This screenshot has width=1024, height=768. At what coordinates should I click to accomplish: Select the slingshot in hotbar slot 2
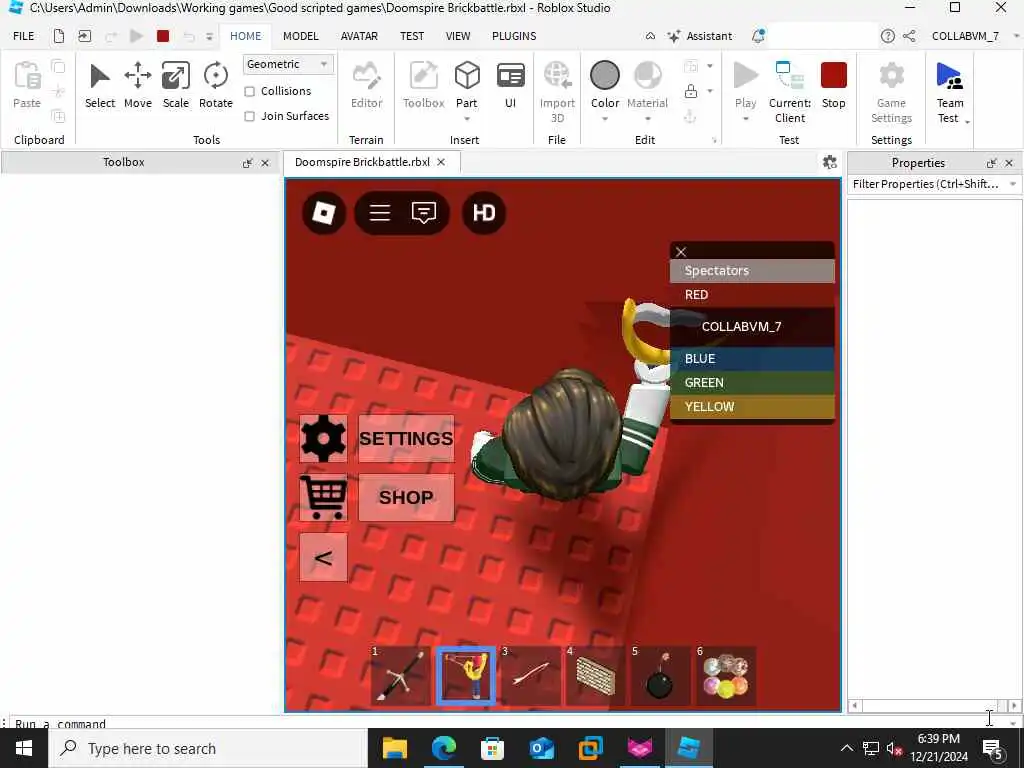466,676
